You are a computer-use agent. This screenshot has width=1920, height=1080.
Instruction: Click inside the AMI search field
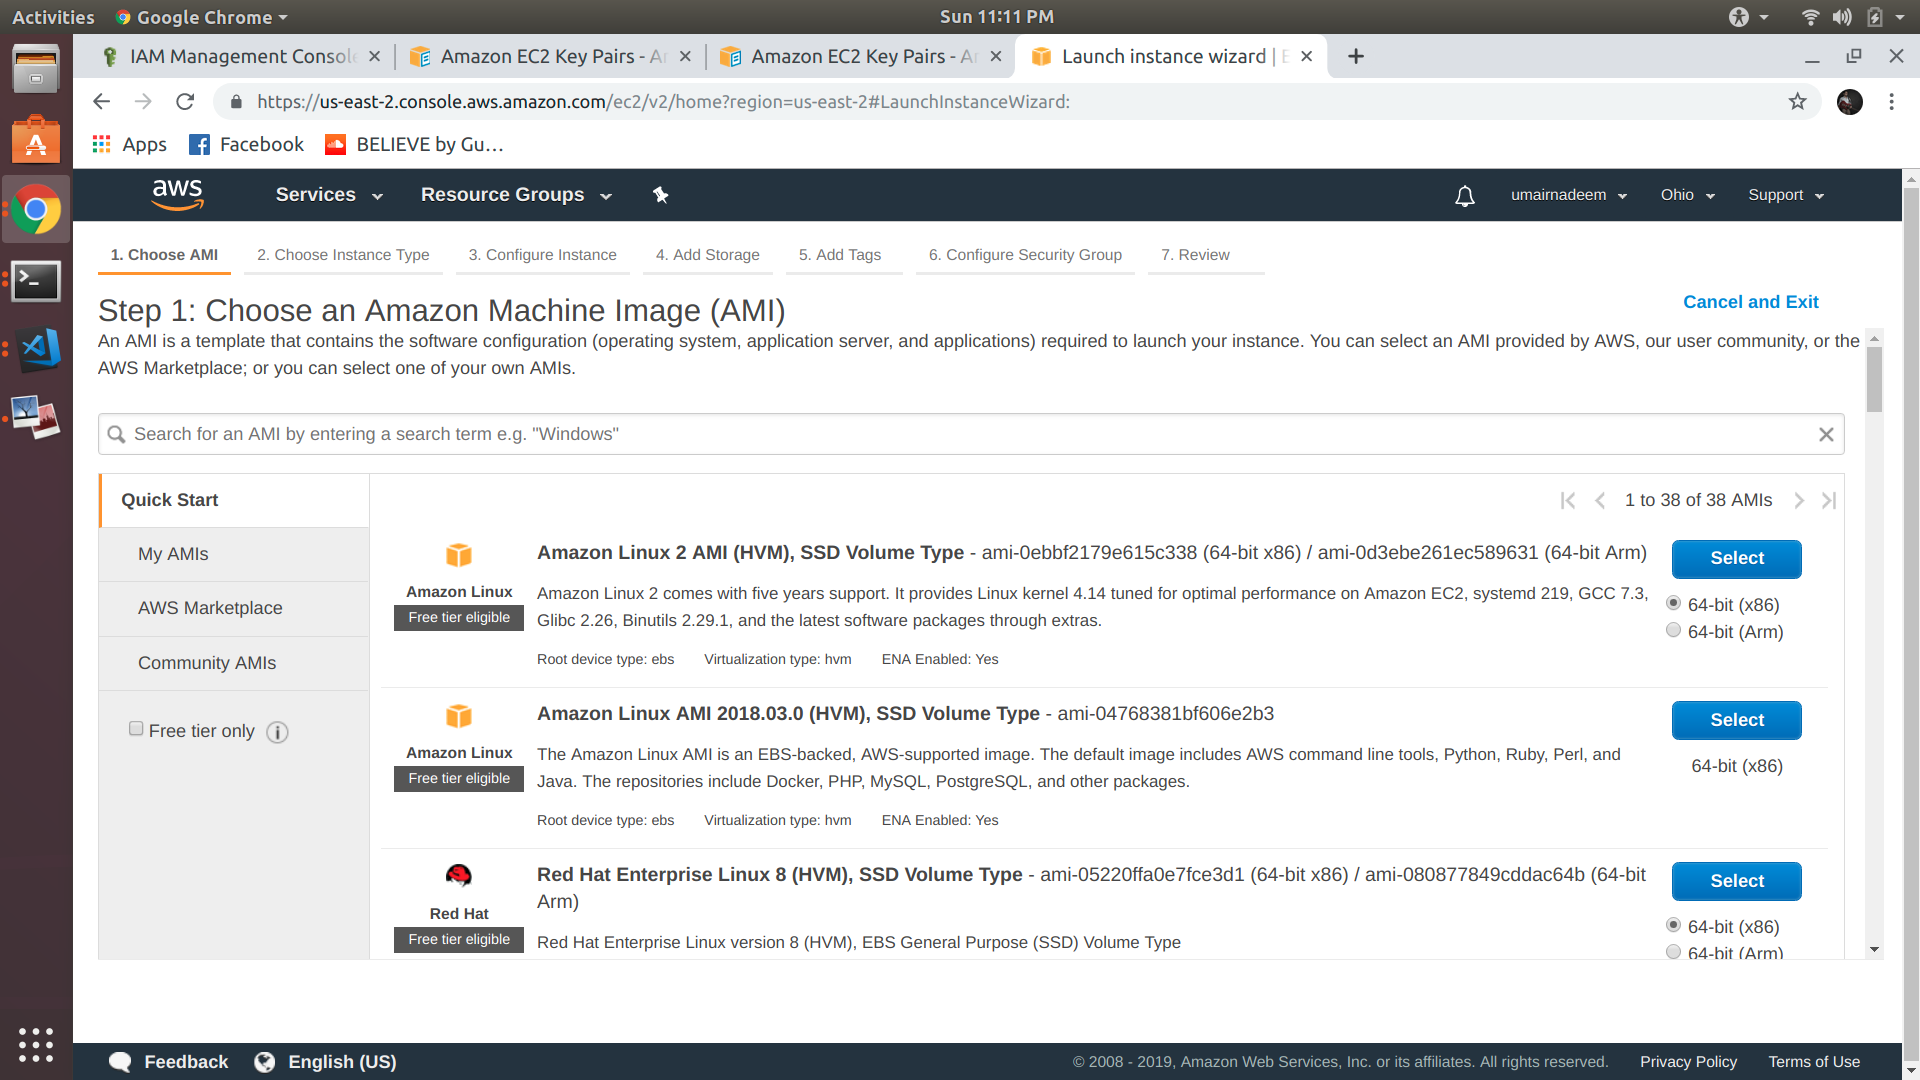click(700, 434)
